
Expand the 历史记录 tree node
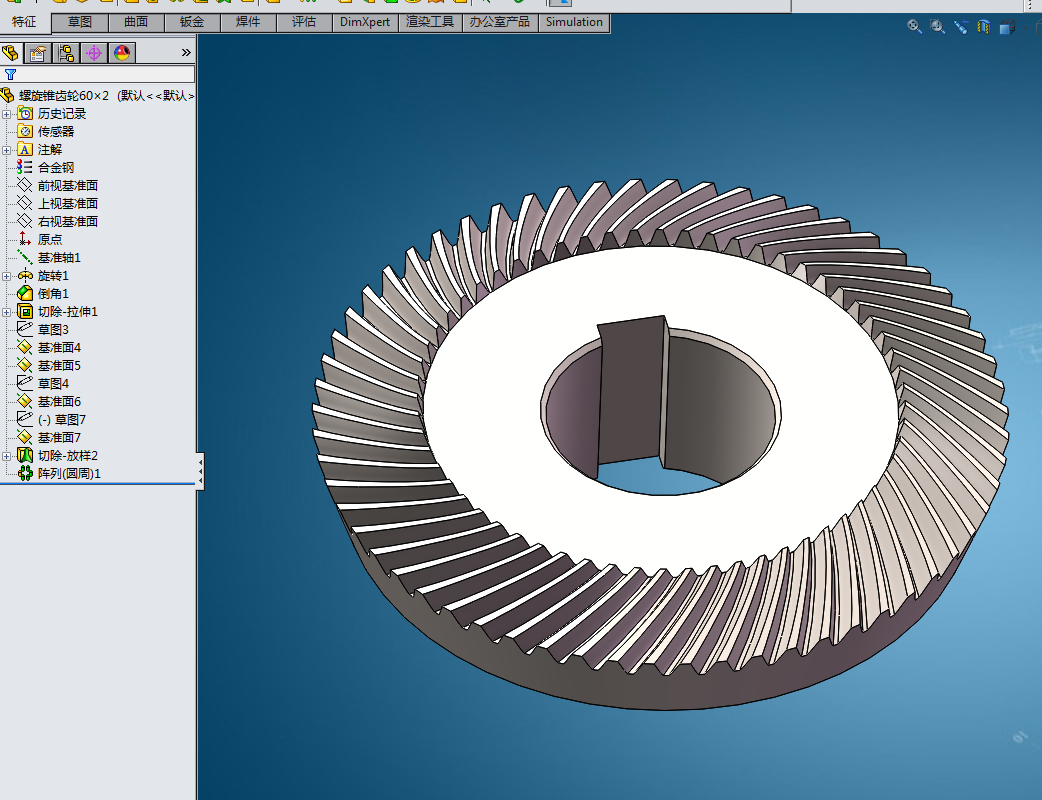[7, 114]
